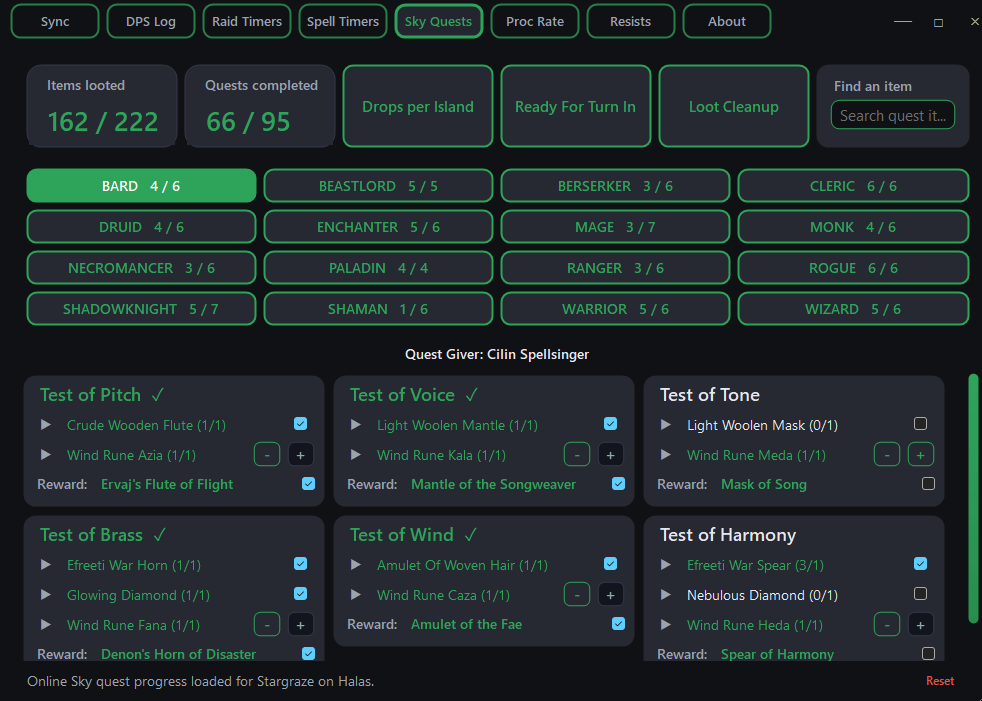Decrease Wind Rune Fana count

coord(267,625)
